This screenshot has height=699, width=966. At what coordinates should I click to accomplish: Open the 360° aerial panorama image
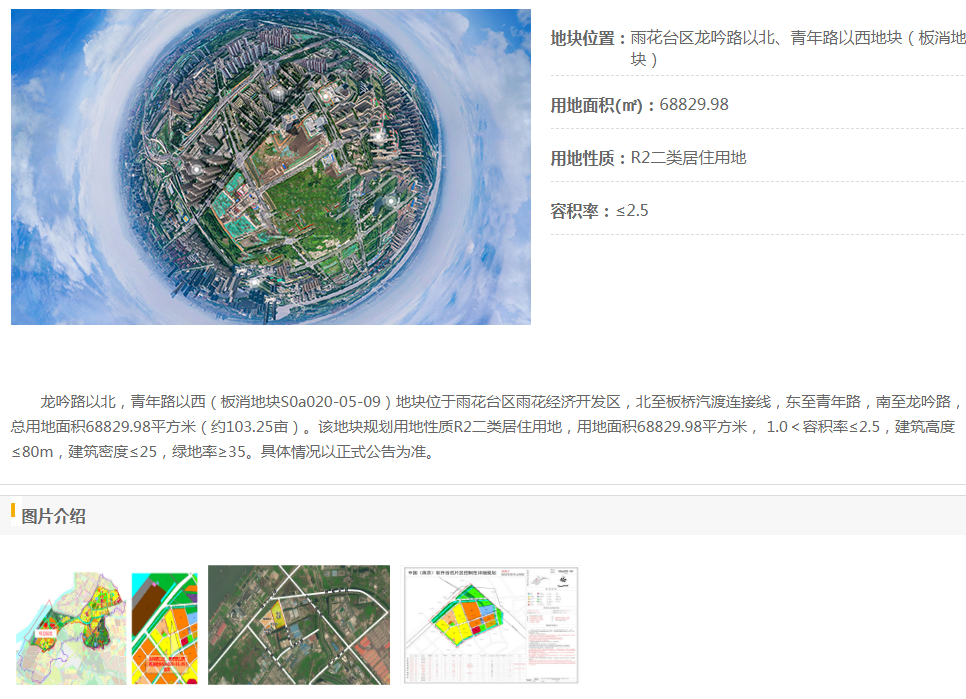270,167
